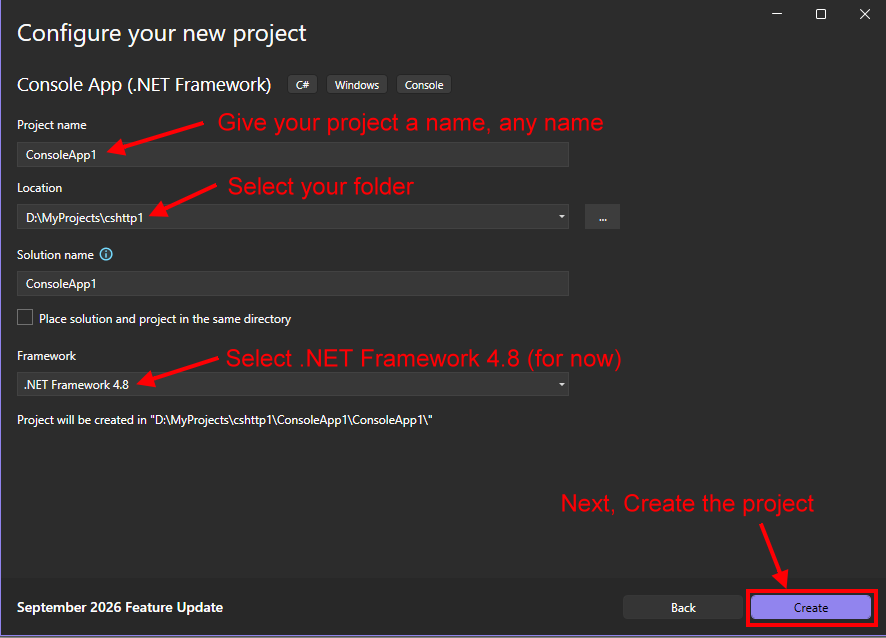886x638 pixels.
Task: Browse for location with the ellipsis button
Action: click(602, 217)
